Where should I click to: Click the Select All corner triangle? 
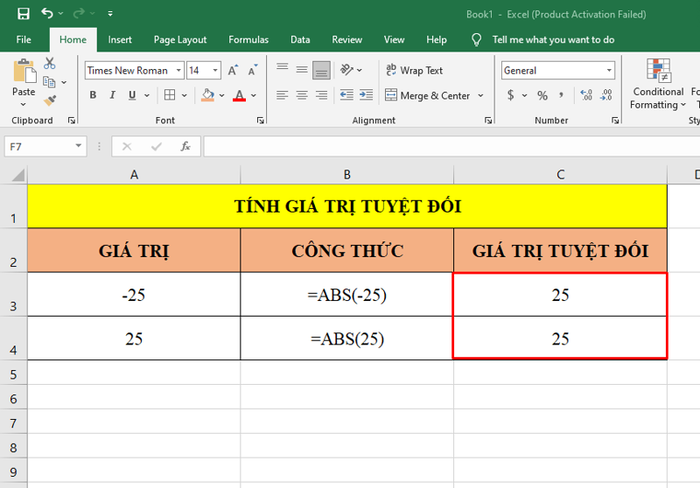(x=18, y=175)
